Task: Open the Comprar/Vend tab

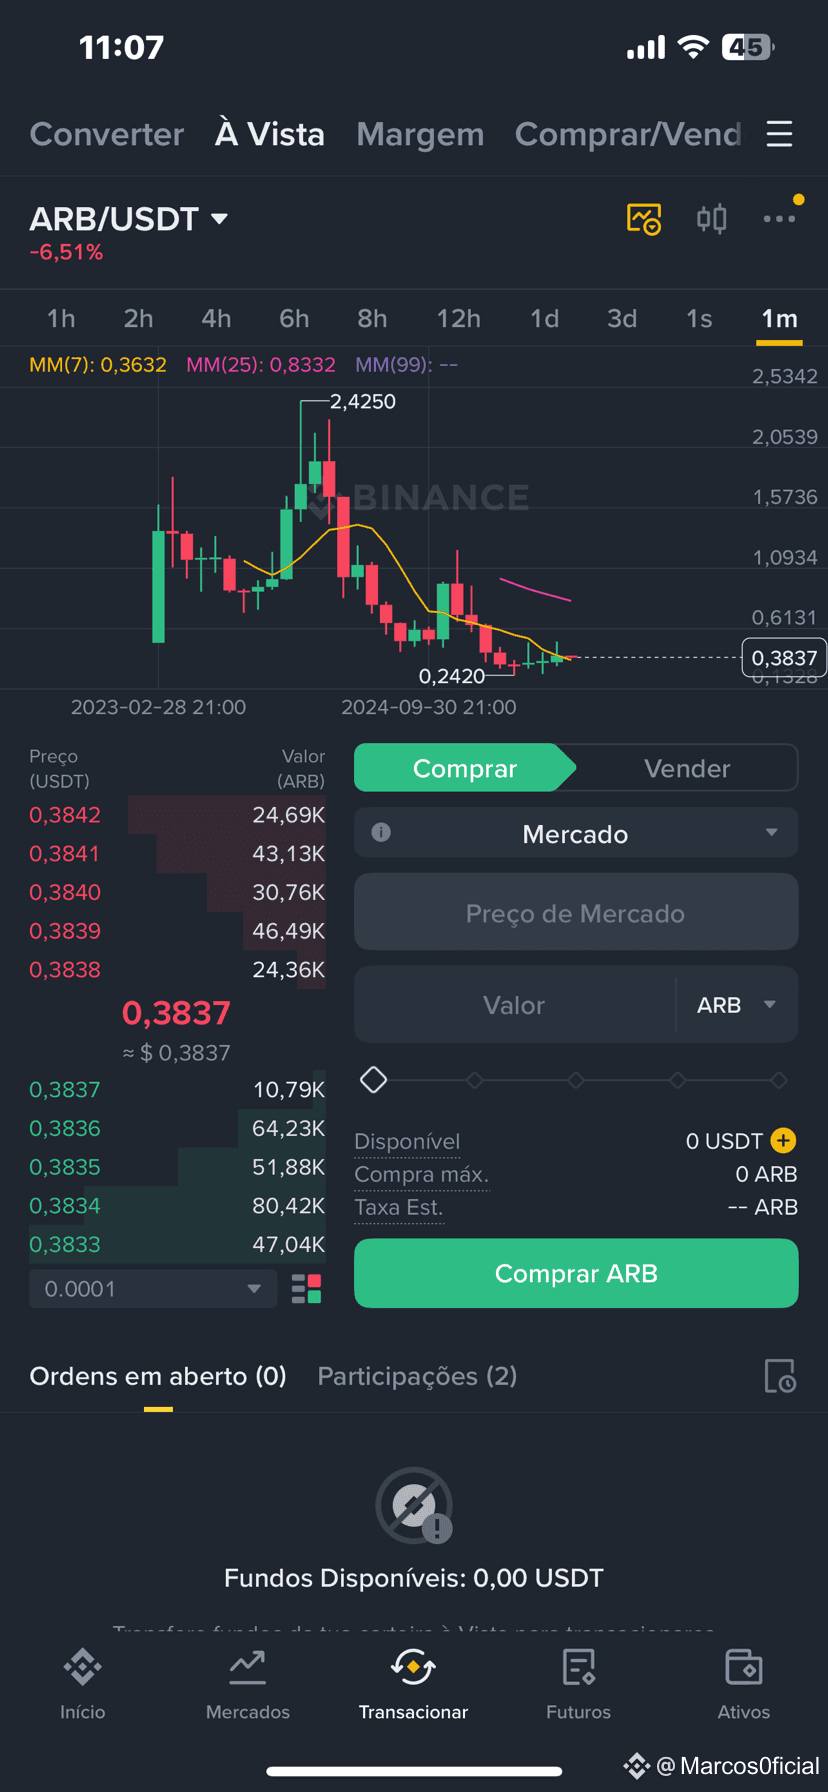Action: [x=628, y=134]
